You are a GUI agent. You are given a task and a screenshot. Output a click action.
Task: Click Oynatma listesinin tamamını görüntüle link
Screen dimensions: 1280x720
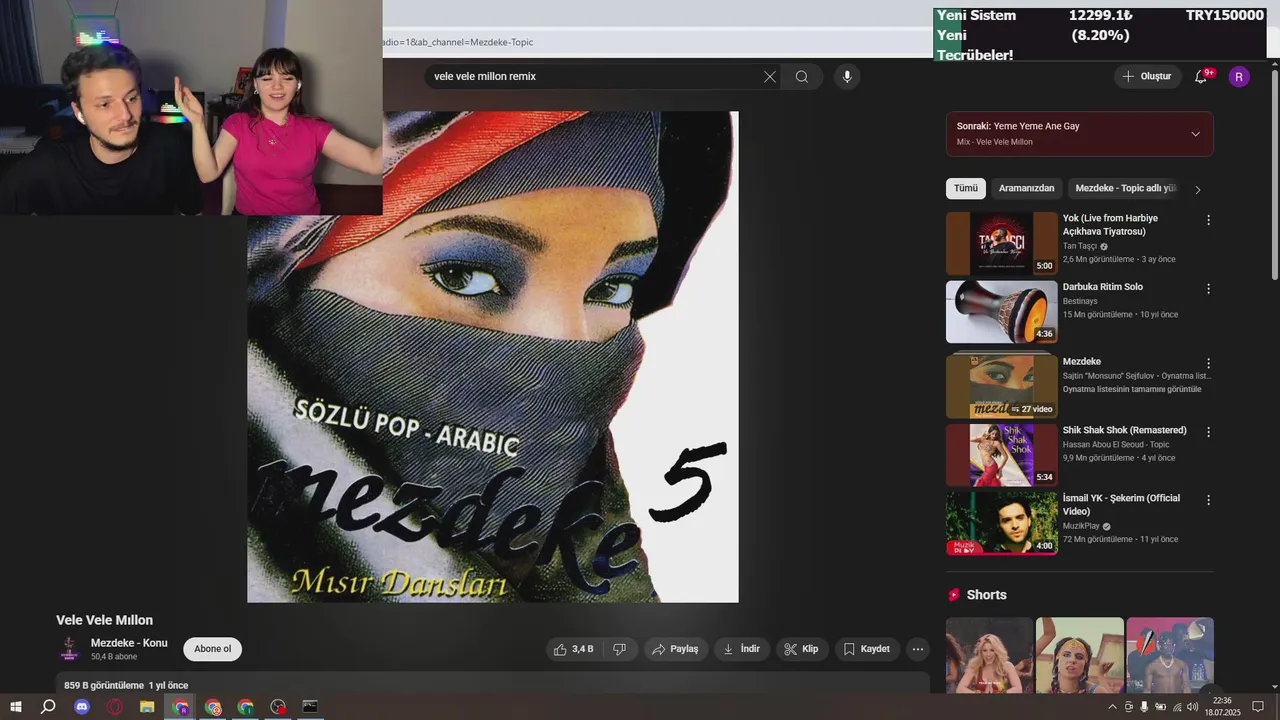(1132, 389)
